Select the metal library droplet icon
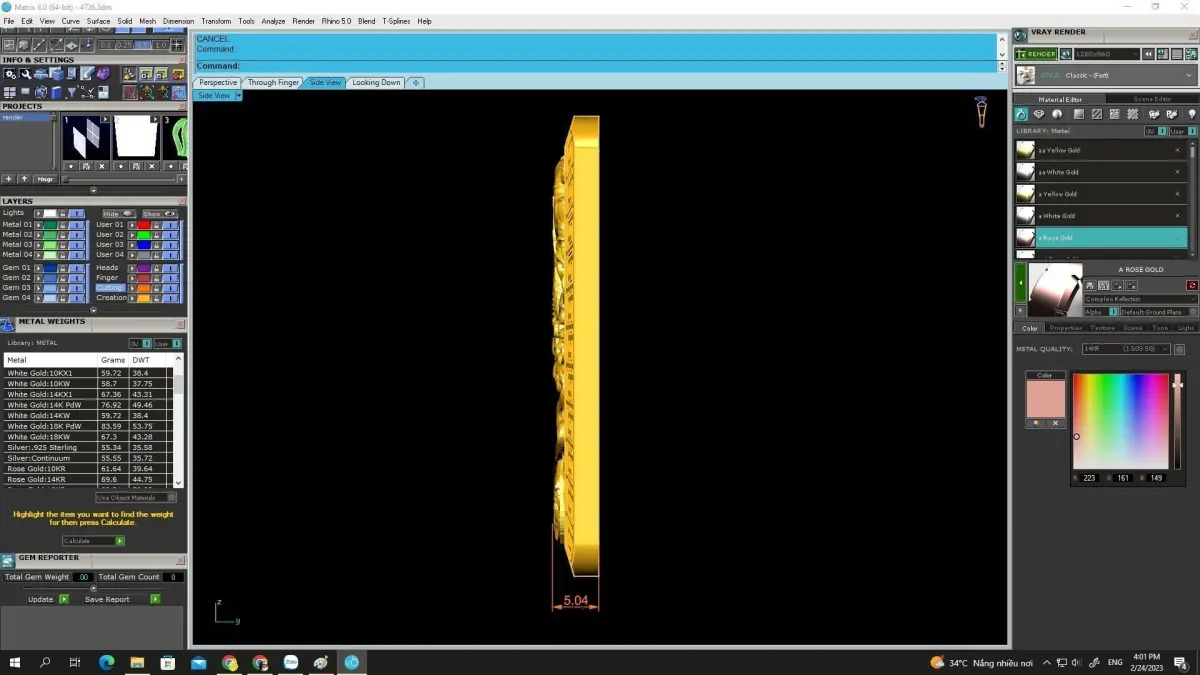 point(1021,114)
